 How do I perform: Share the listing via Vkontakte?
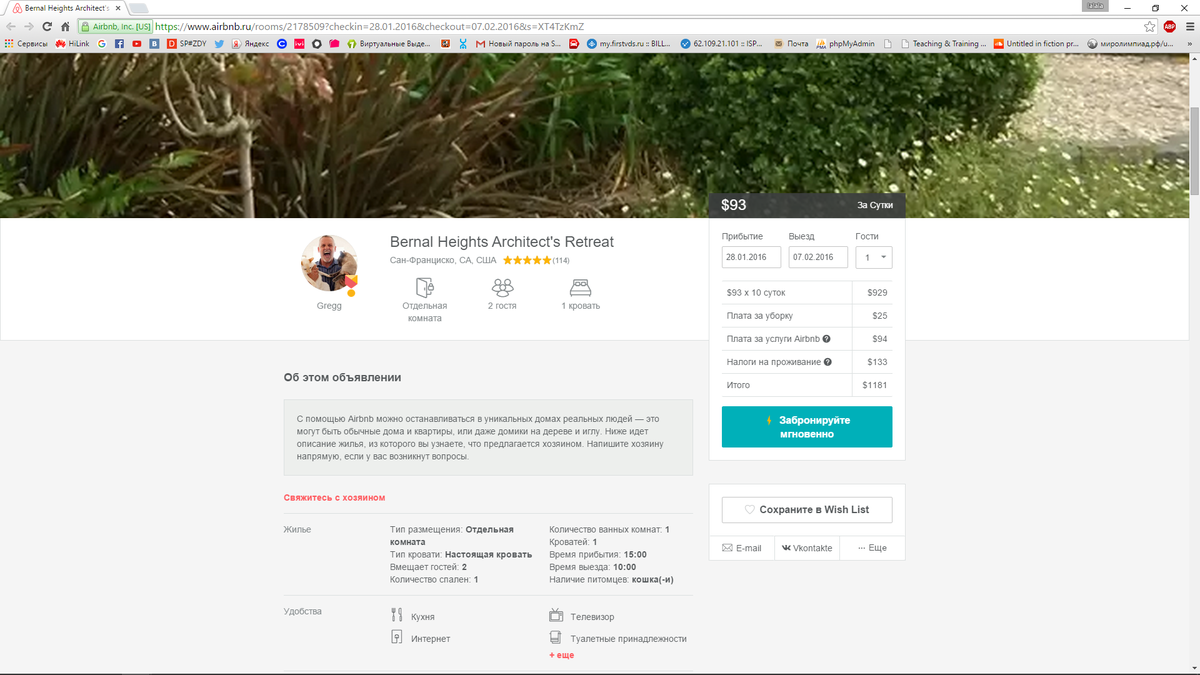807,548
